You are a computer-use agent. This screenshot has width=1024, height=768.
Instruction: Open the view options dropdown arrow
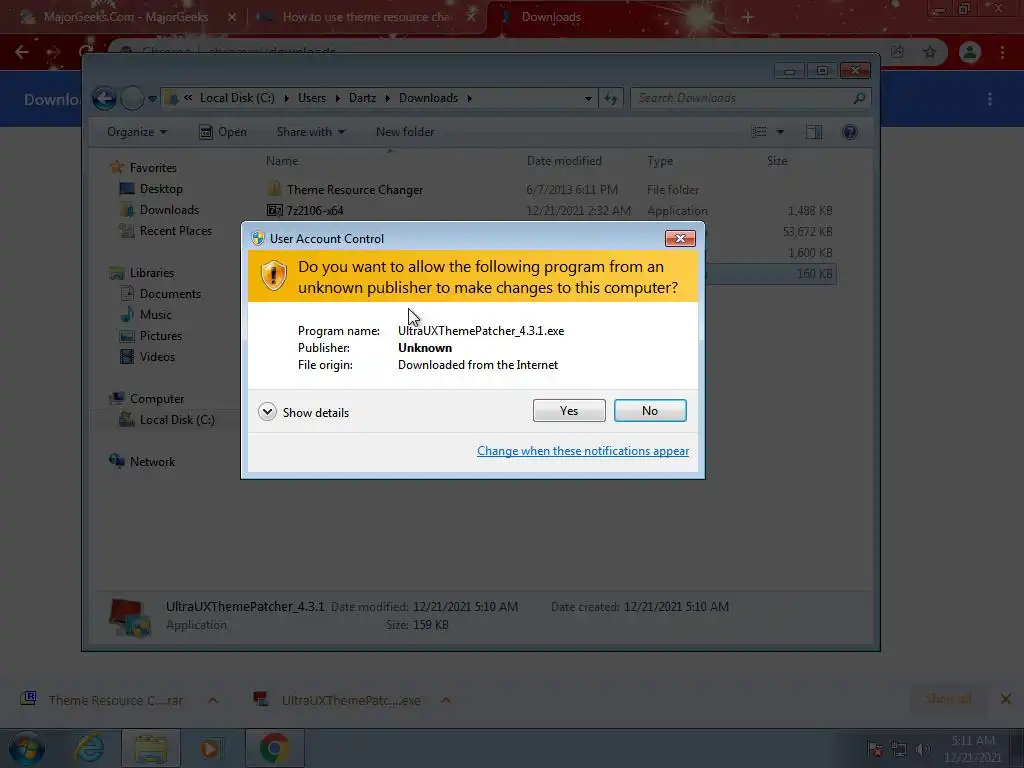coord(780,132)
